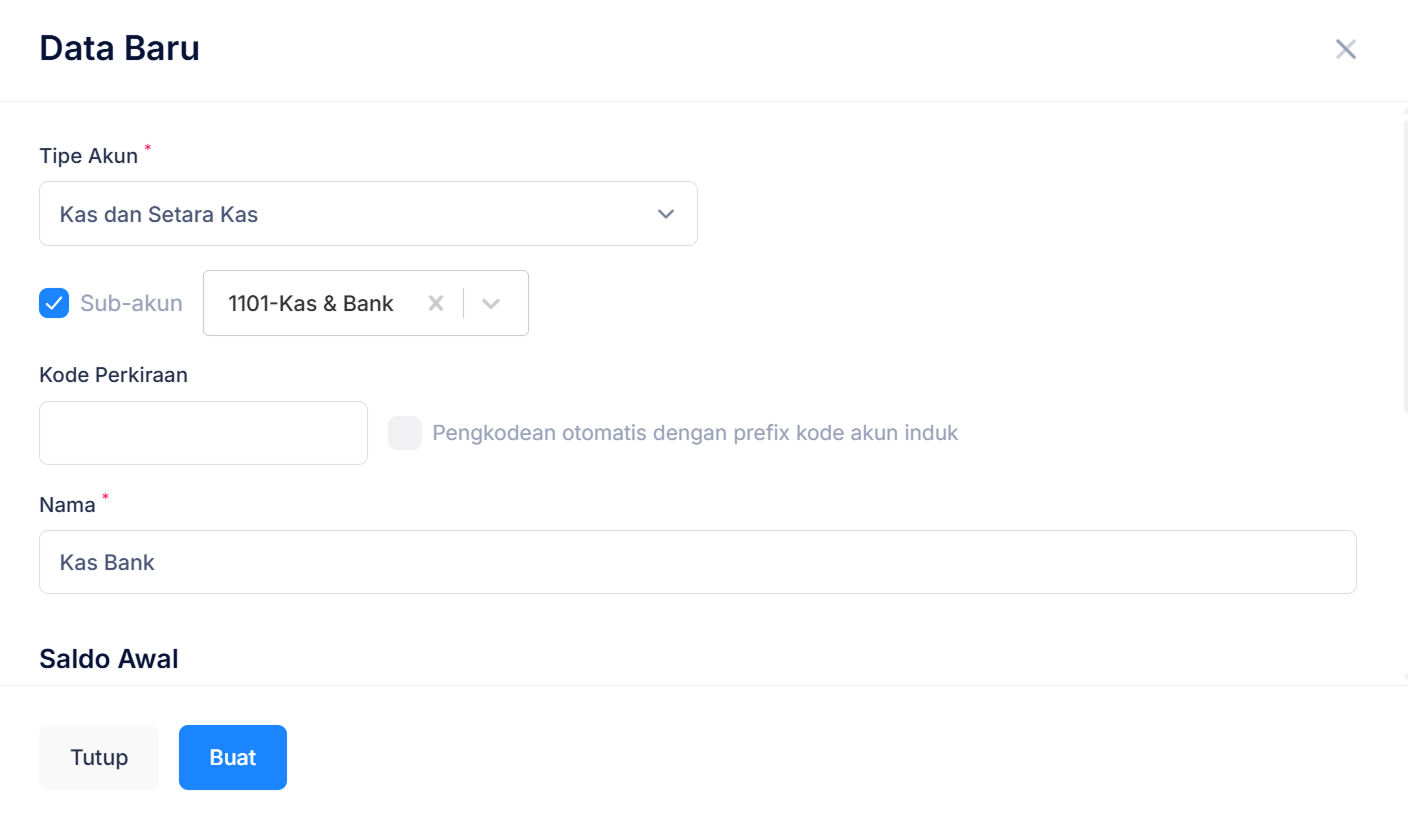Viewport: 1408px width, 825px height.
Task: Click the Data Baru dialog title
Action: [119, 48]
